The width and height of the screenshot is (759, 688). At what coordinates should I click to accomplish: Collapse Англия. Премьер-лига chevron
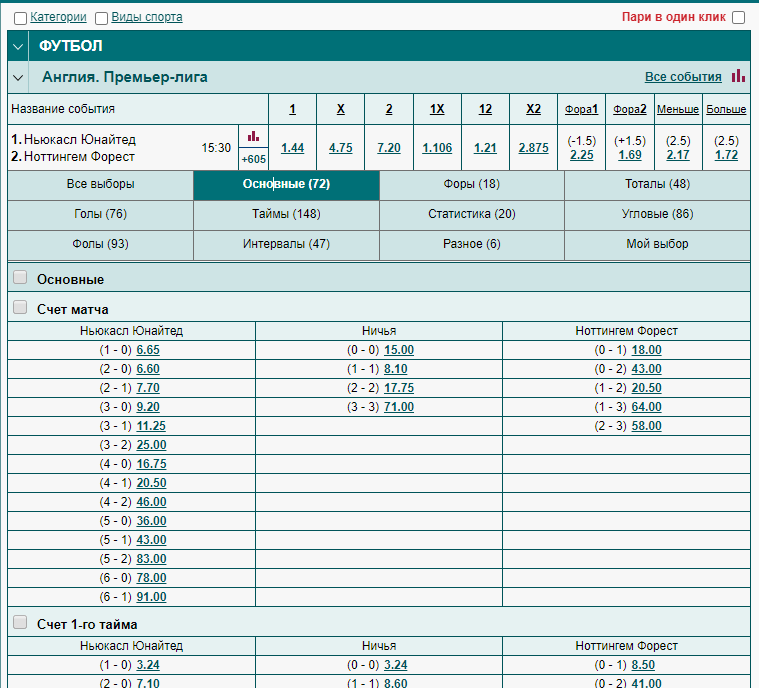(x=18, y=77)
